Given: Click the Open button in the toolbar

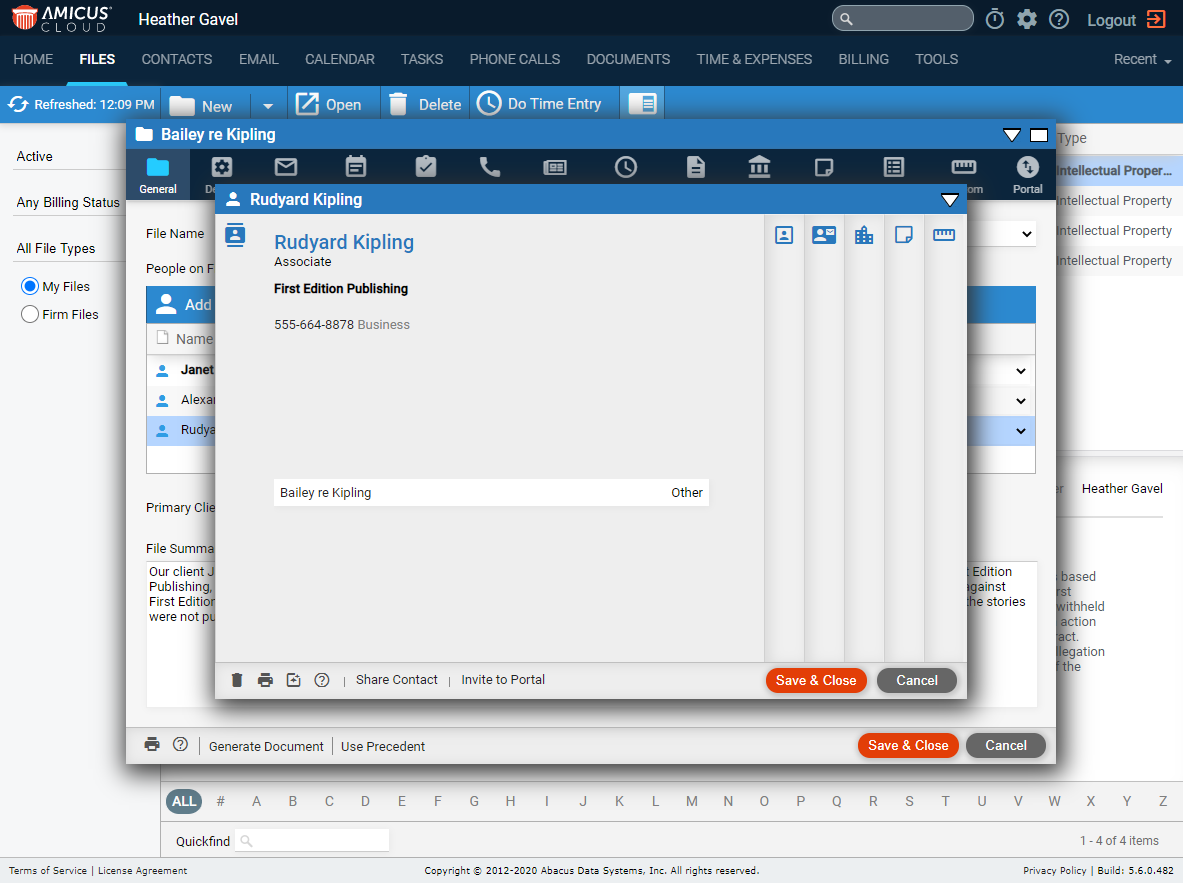Looking at the screenshot, I should 328,104.
